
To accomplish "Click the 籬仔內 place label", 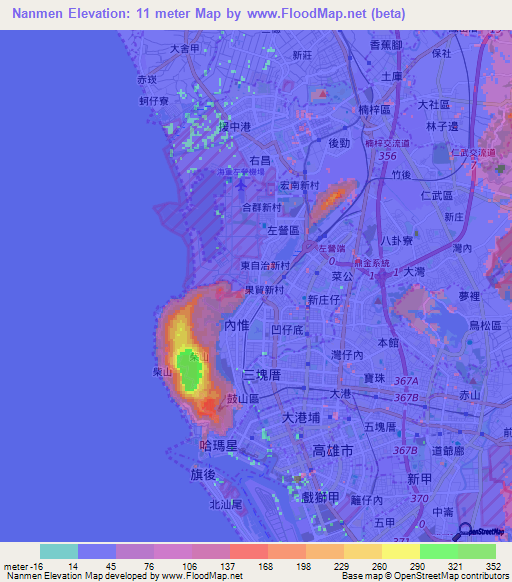I will click(x=366, y=500).
